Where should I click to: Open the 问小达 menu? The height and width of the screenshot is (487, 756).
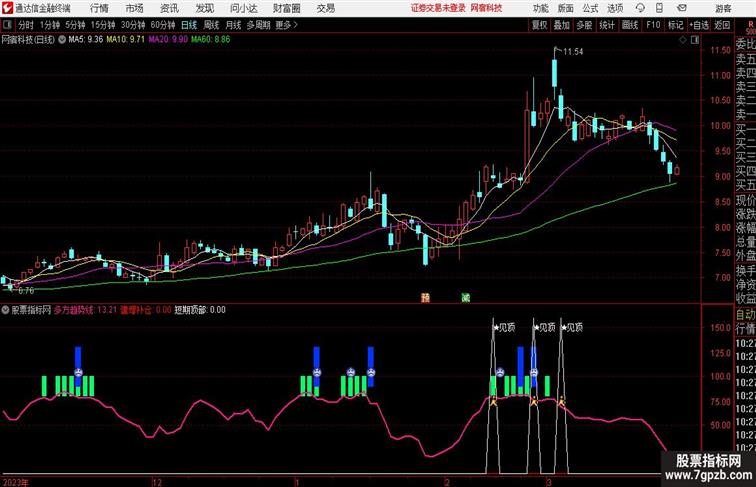[x=243, y=8]
